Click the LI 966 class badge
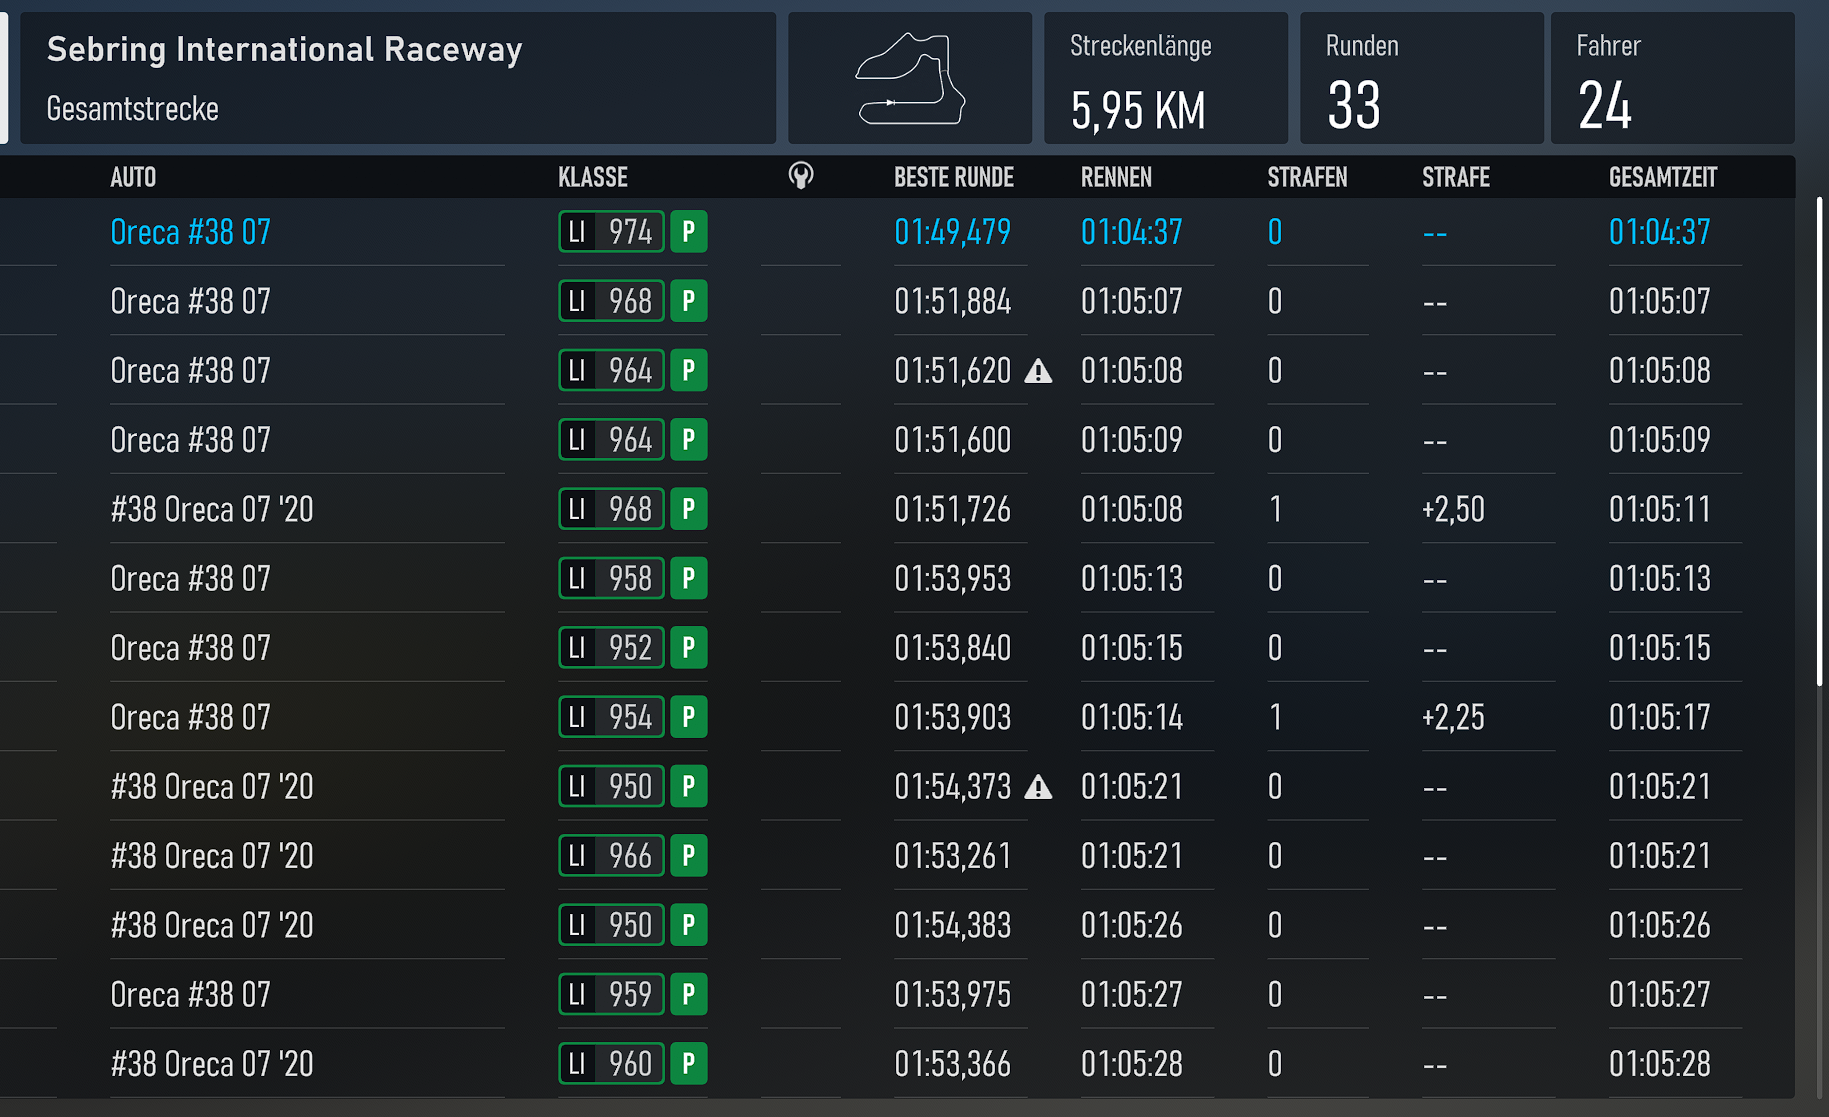The height and width of the screenshot is (1117, 1829). (x=611, y=856)
